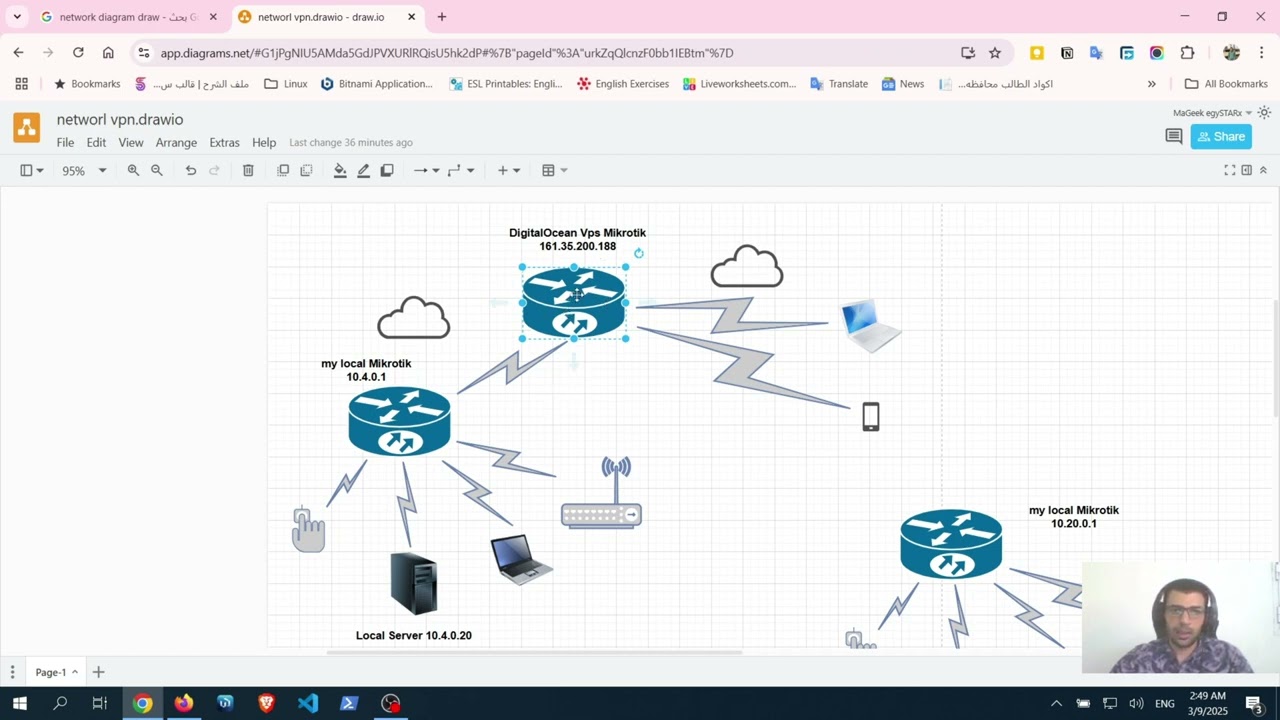The height and width of the screenshot is (720, 1280).
Task: Select the Local Server tower shape
Action: click(414, 583)
